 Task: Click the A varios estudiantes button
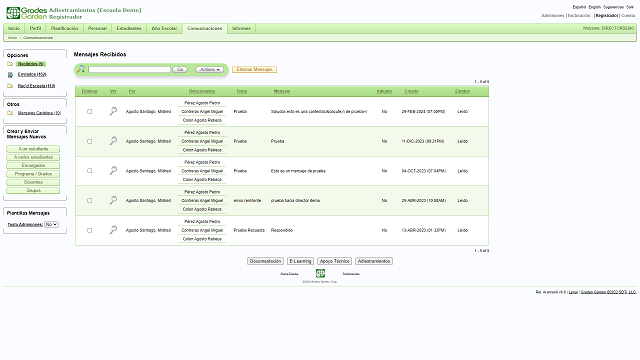33,157
